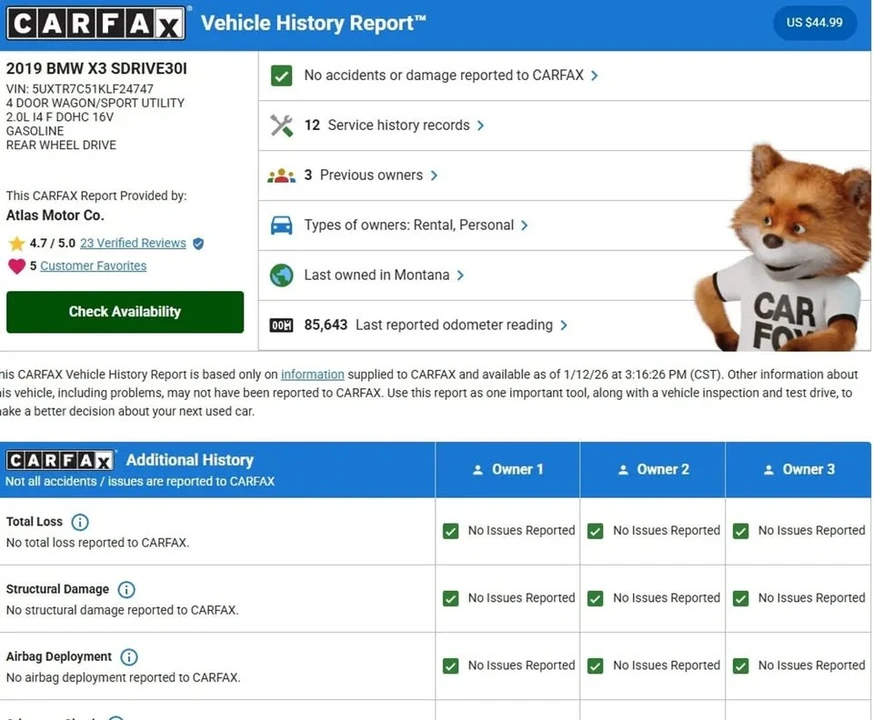Click the 4.7 / 5.0 rating text

coord(52,243)
